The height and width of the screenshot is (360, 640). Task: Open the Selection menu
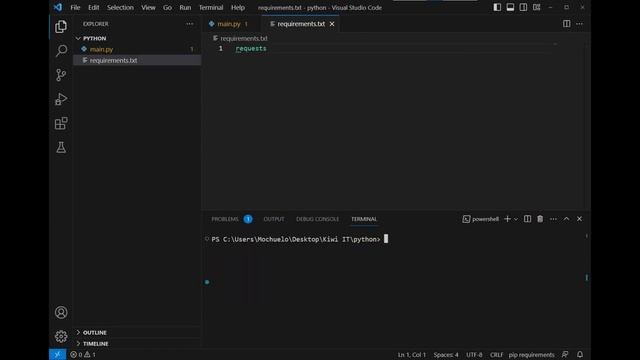point(120,7)
